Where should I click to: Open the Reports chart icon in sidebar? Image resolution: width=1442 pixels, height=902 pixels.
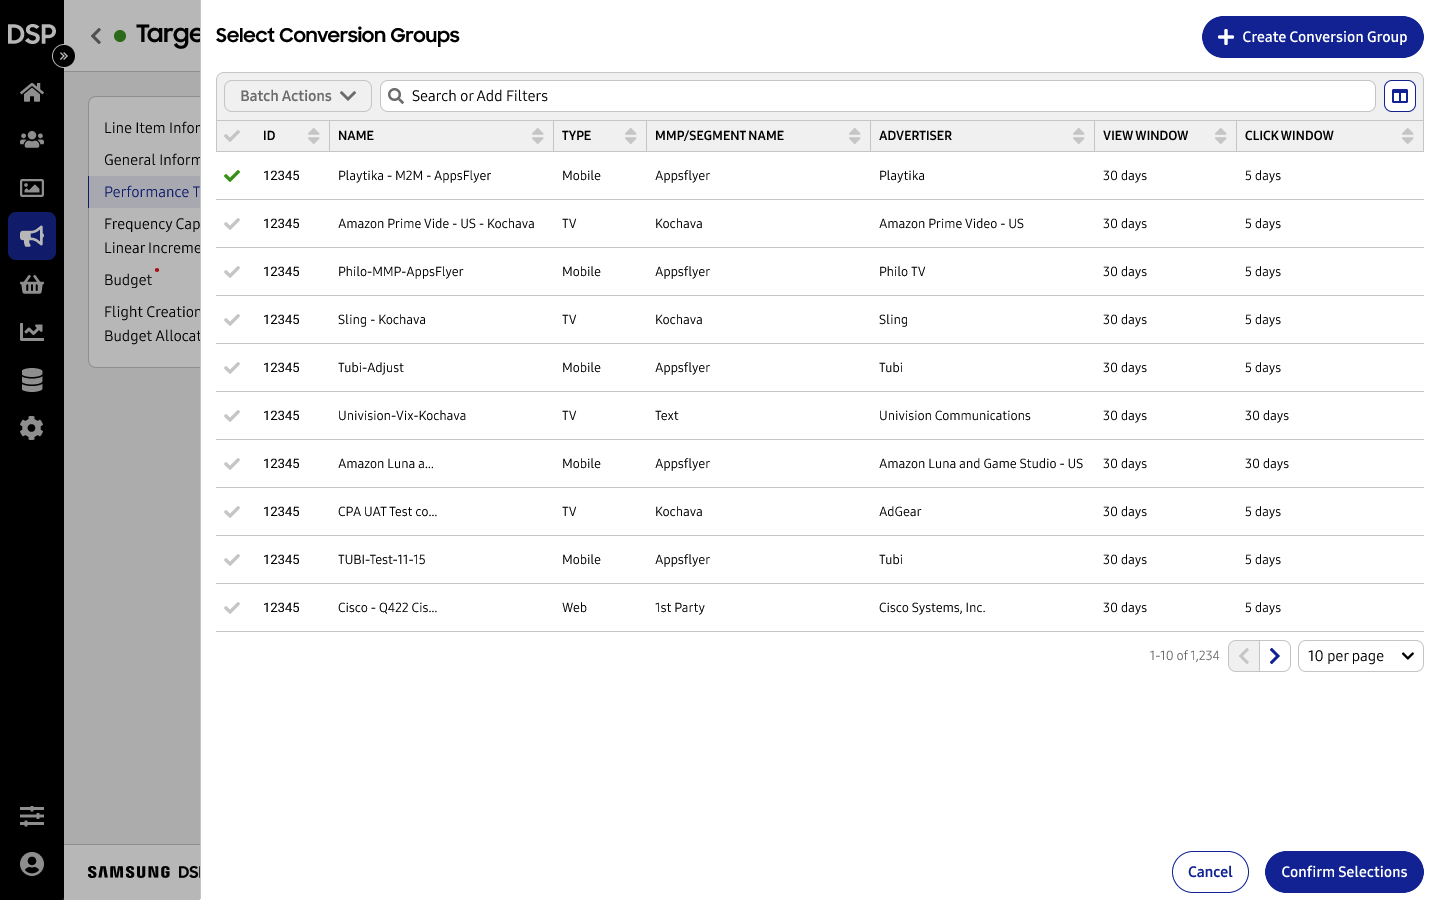coord(32,332)
